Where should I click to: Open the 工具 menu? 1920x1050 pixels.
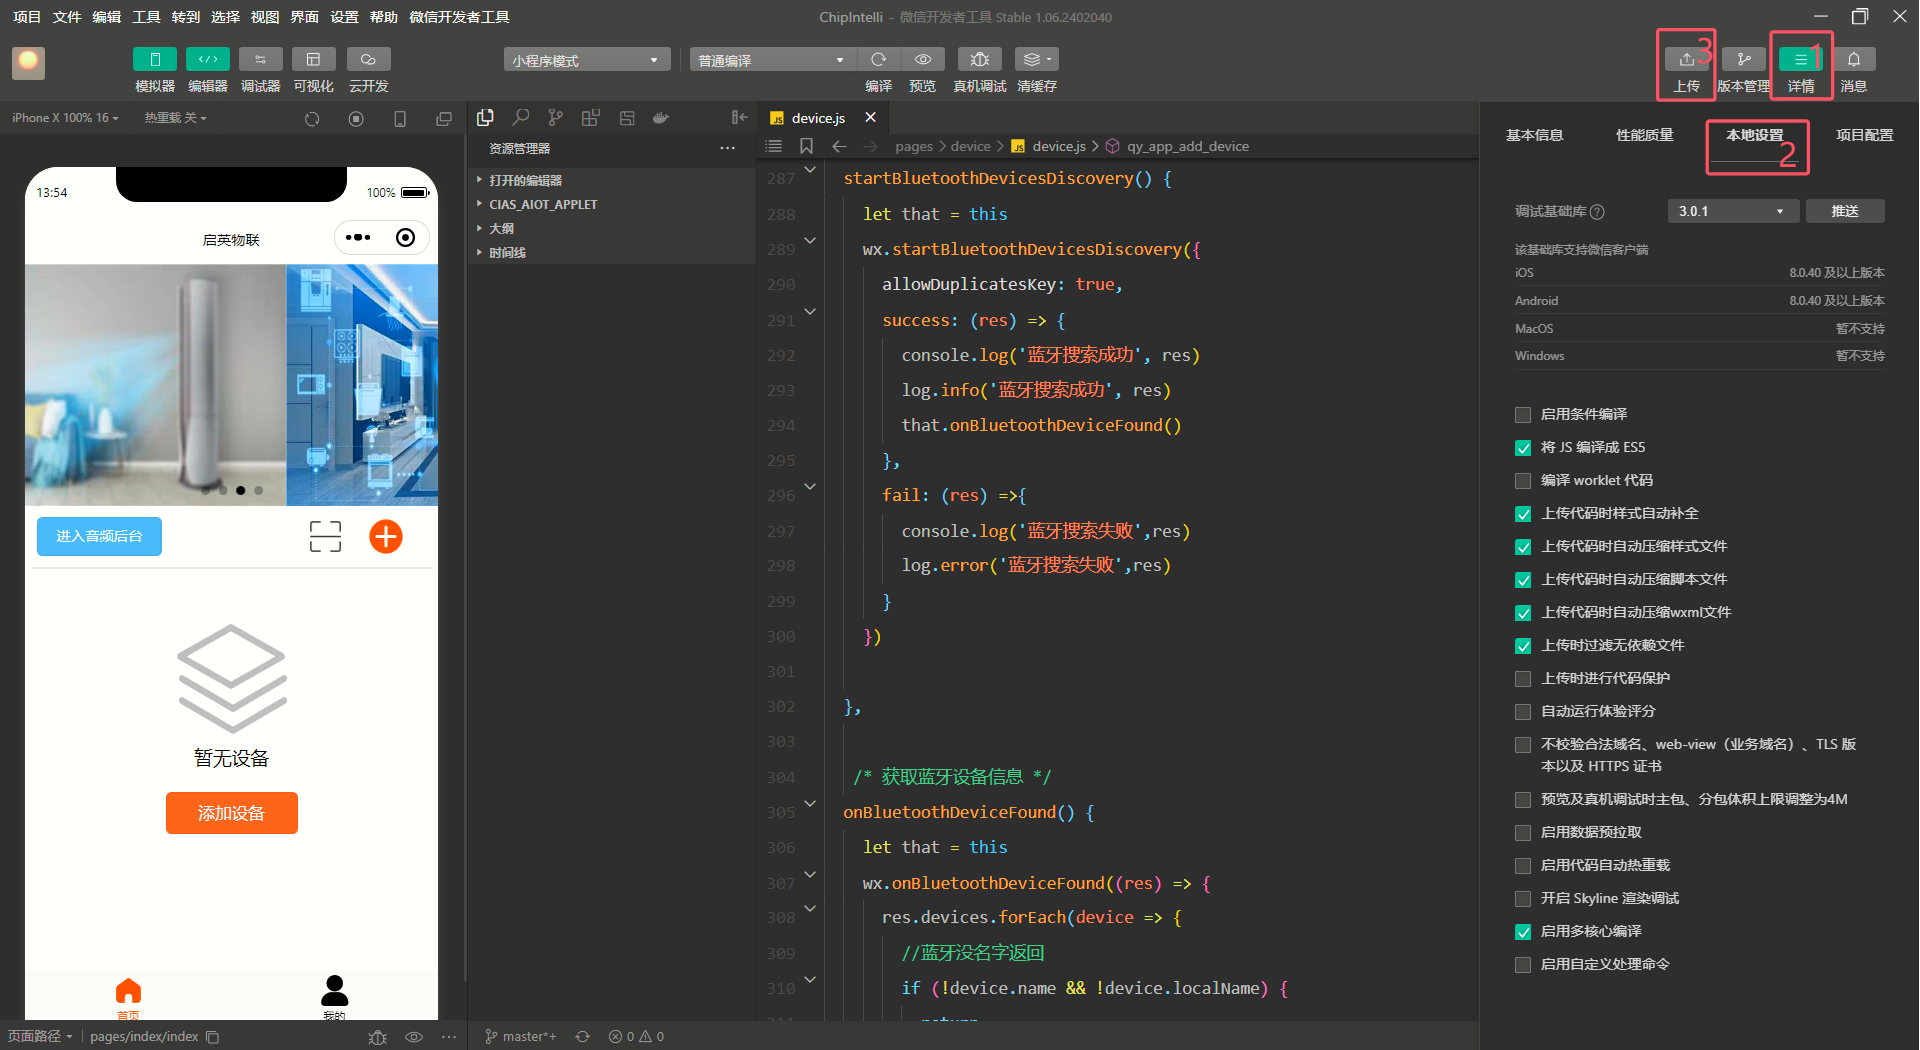click(146, 17)
